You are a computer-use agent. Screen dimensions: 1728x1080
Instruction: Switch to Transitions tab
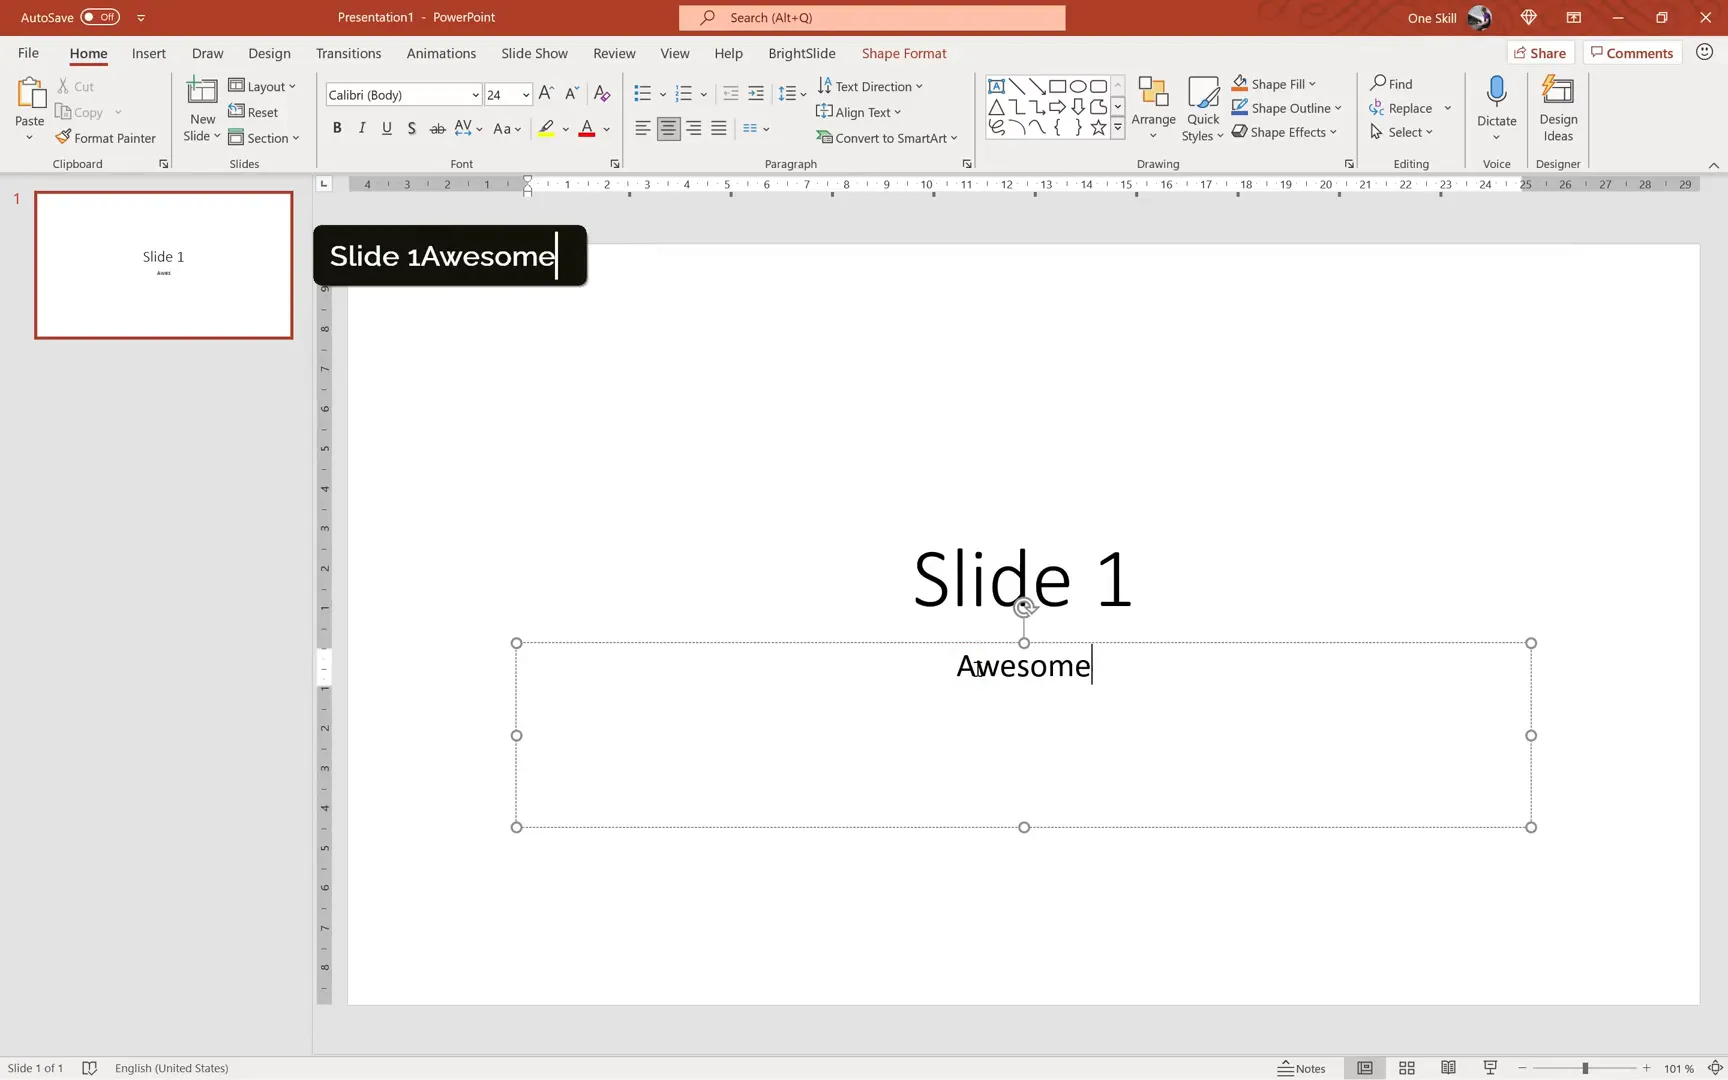click(348, 53)
